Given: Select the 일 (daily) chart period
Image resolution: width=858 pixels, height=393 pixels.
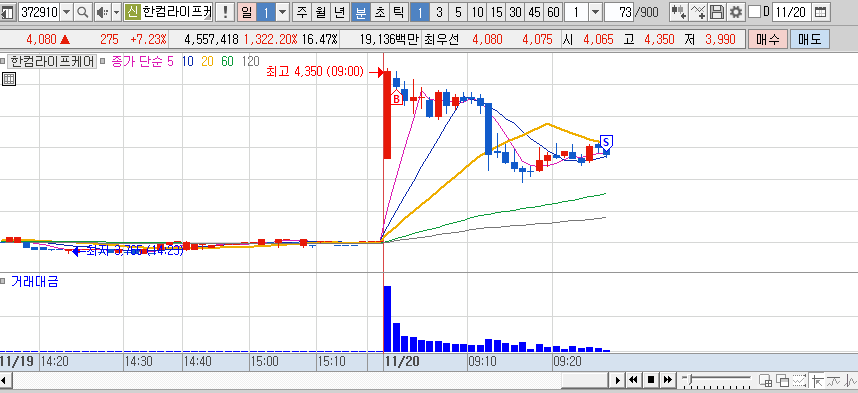Looking at the screenshot, I should click(246, 11).
